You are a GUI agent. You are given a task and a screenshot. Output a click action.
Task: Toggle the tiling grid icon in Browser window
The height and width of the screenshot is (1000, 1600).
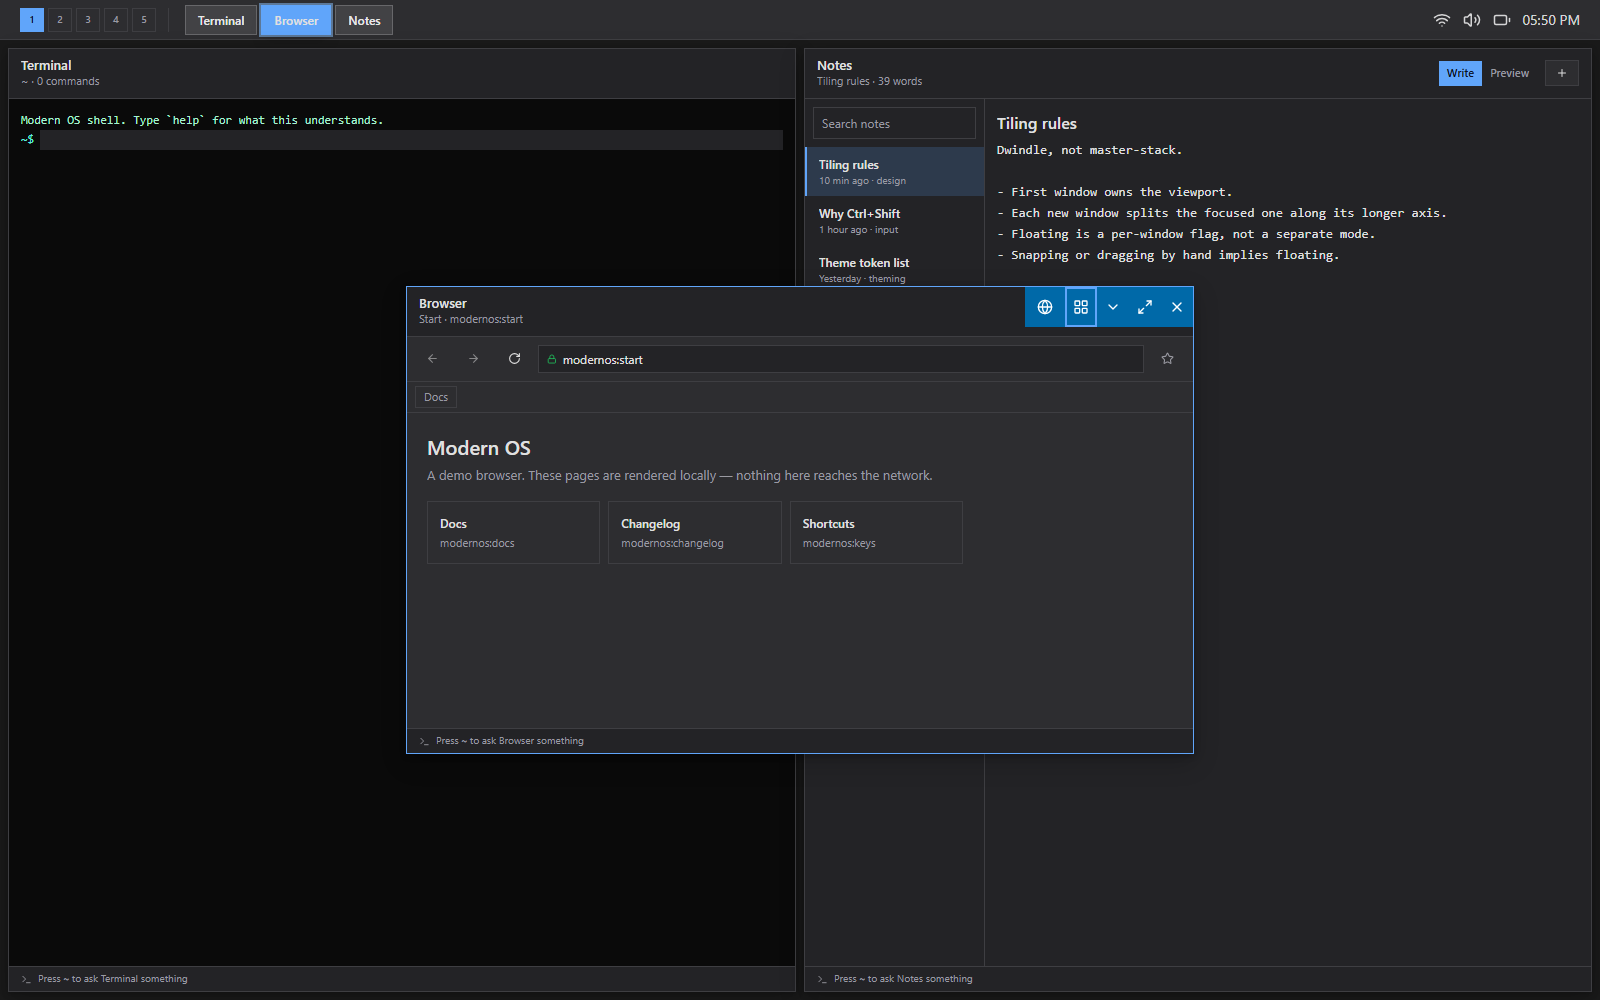[x=1081, y=307]
